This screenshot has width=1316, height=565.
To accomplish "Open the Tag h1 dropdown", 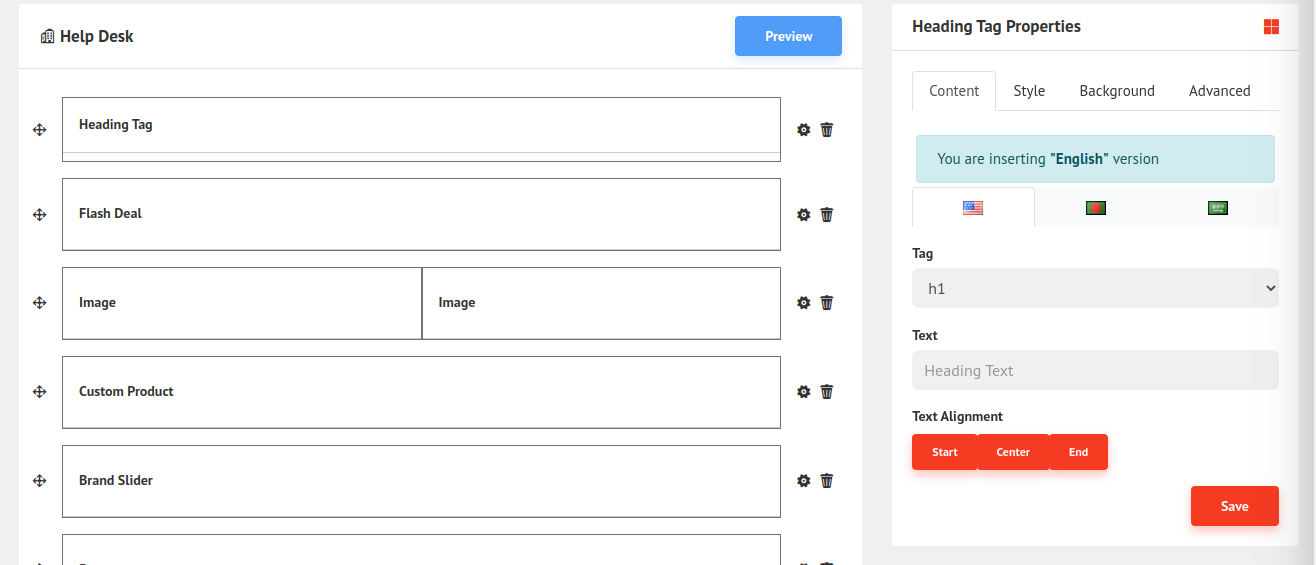I will (1095, 288).
